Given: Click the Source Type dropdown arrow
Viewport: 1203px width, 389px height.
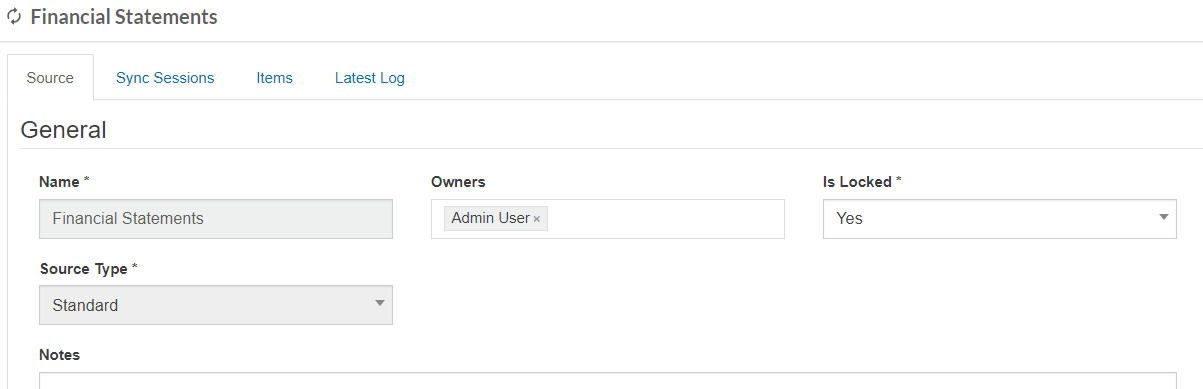Looking at the screenshot, I should [380, 303].
